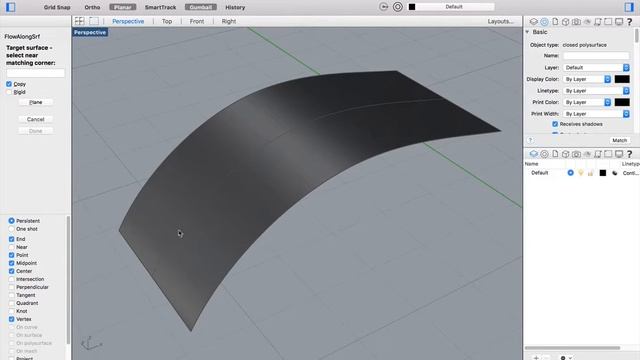Open the layer gear options menu
Image resolution: width=640 pixels, height=360 pixels.
(565, 358)
